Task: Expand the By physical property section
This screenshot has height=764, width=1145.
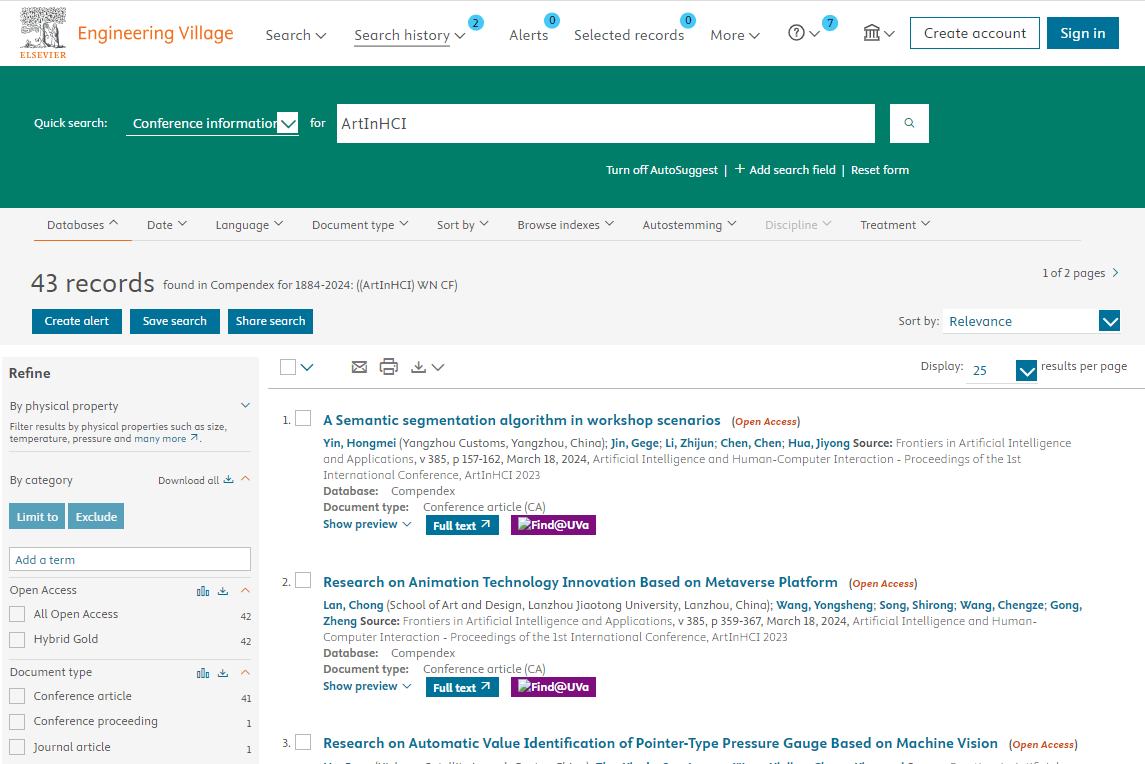Action: (245, 406)
